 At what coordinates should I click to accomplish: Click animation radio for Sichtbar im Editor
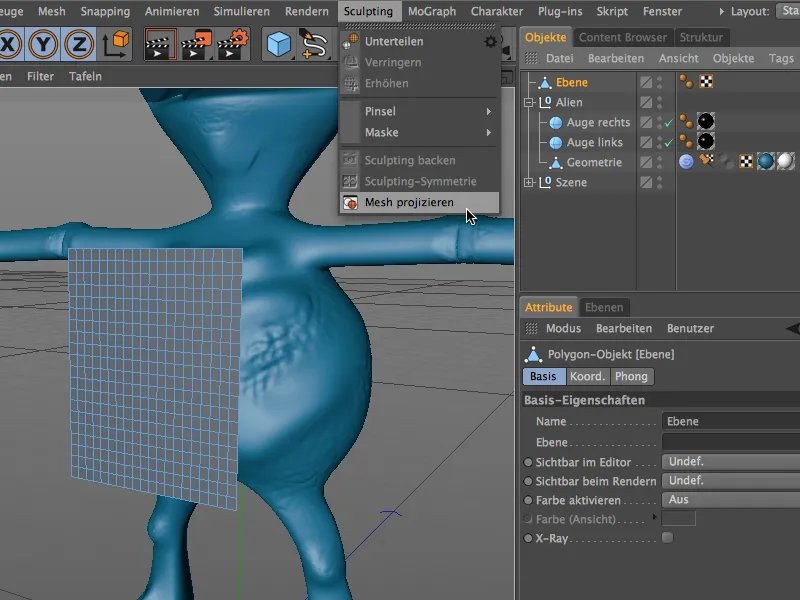[x=528, y=462]
